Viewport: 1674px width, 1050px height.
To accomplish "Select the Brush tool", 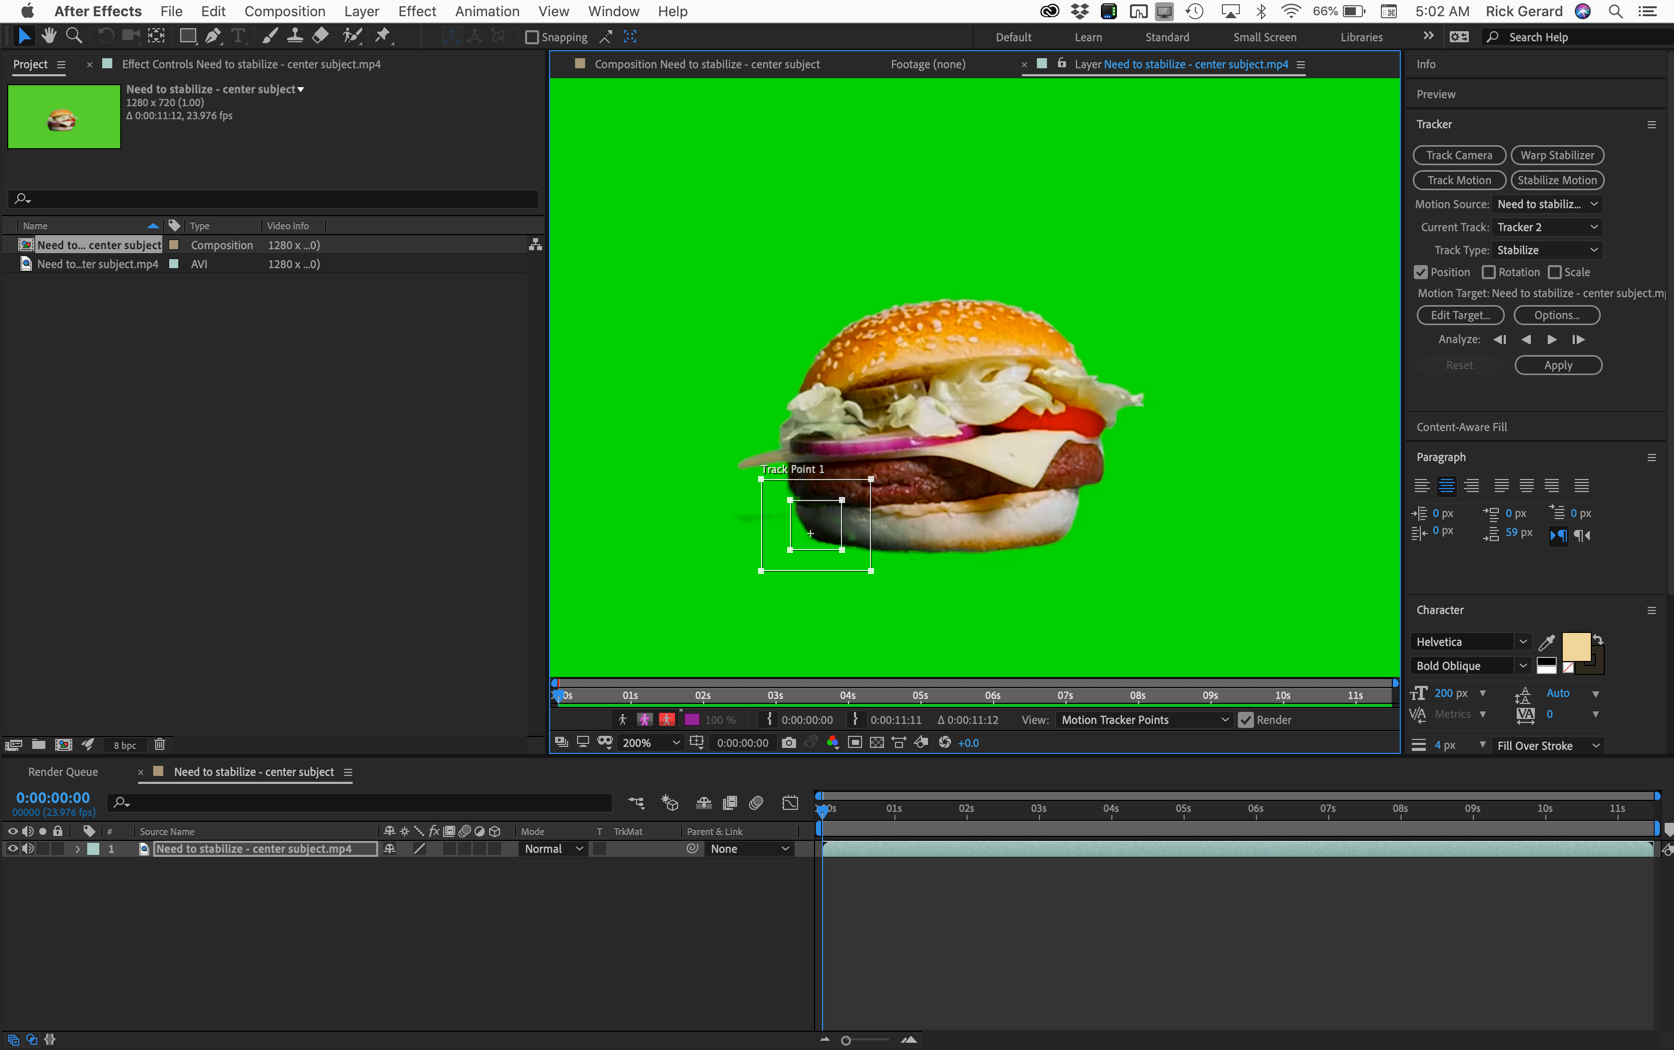I will tap(269, 36).
